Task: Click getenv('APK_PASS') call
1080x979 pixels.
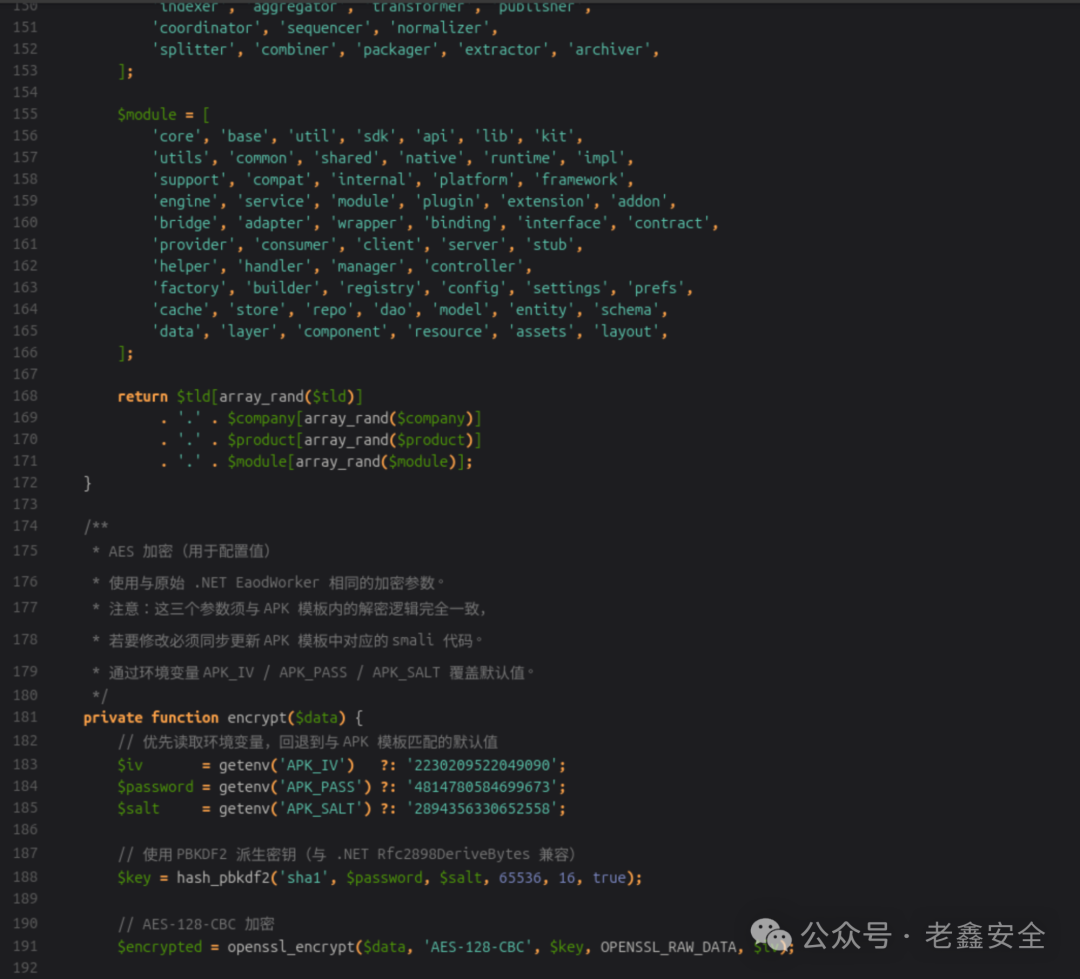Action: (295, 787)
